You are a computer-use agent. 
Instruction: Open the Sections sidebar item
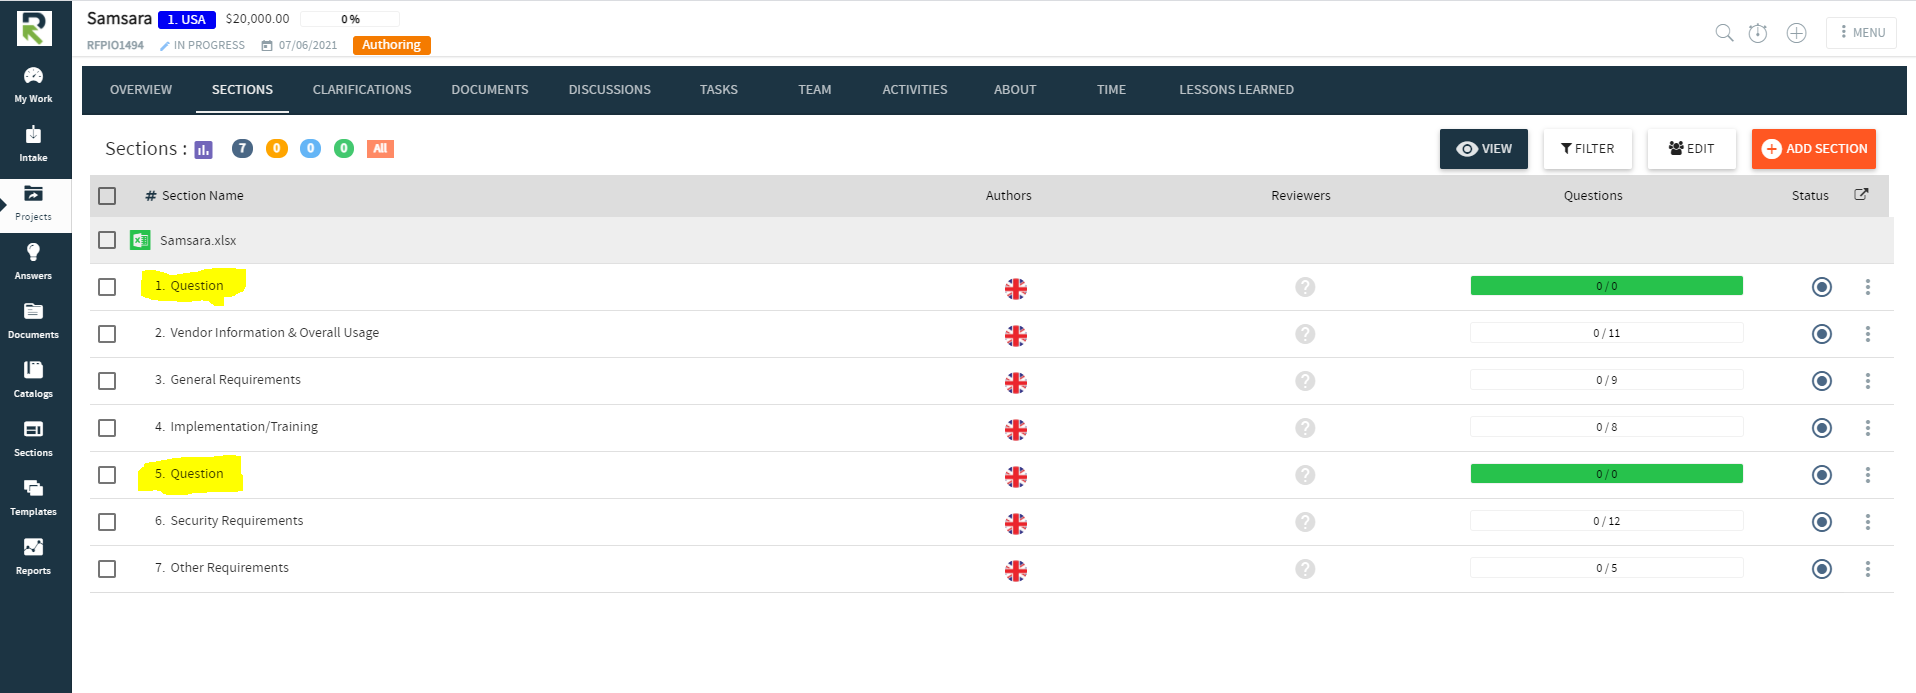coord(33,439)
